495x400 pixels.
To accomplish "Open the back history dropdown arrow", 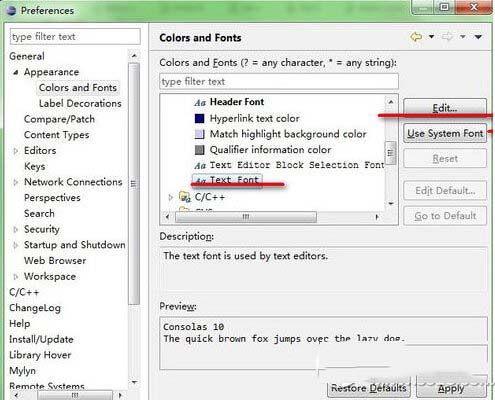I will tap(431, 36).
